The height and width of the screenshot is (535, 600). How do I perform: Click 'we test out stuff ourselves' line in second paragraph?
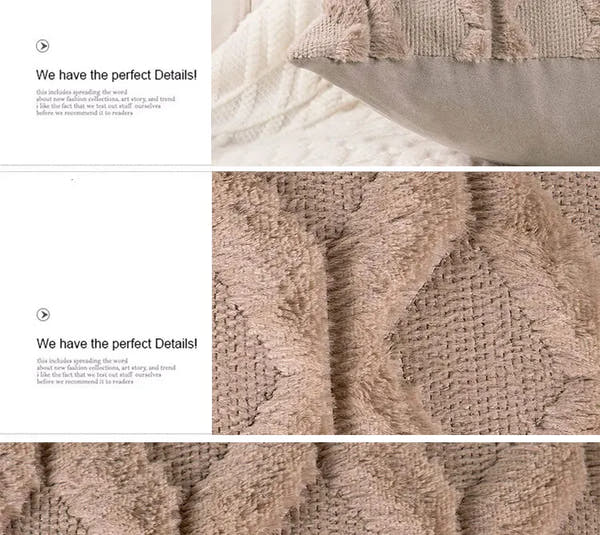click(99, 375)
